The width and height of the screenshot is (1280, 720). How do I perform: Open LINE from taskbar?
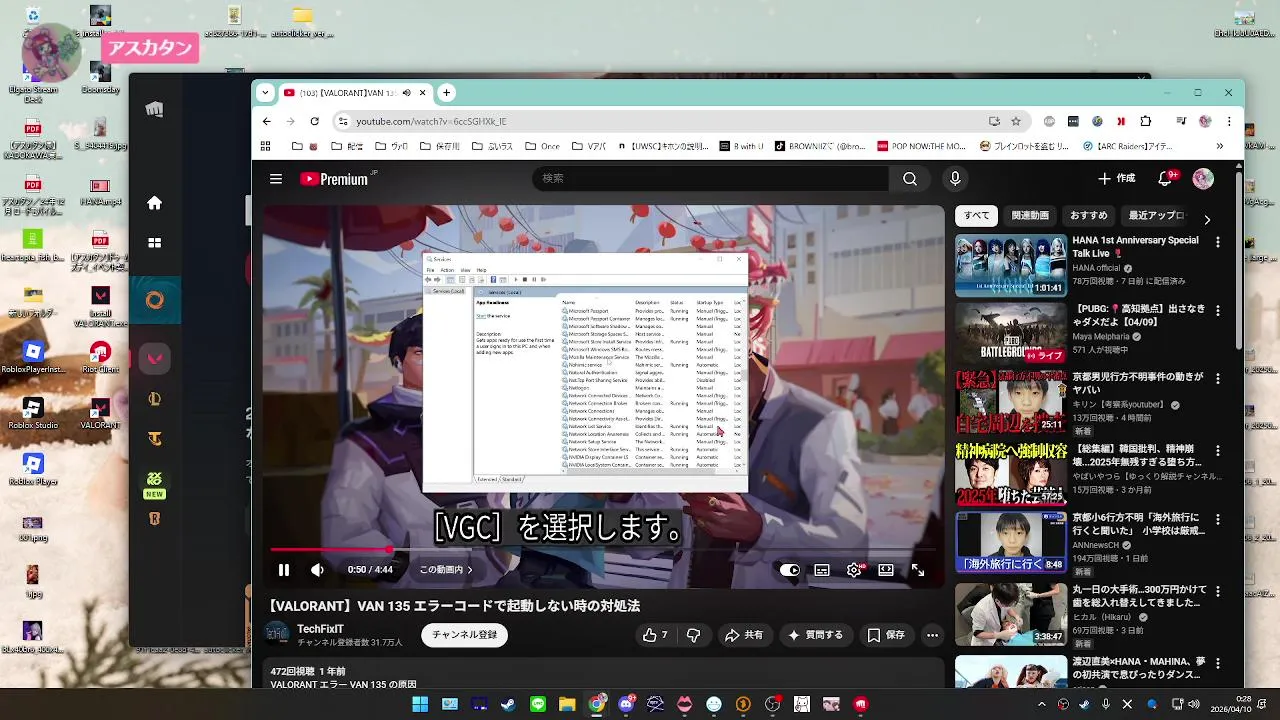pos(538,704)
